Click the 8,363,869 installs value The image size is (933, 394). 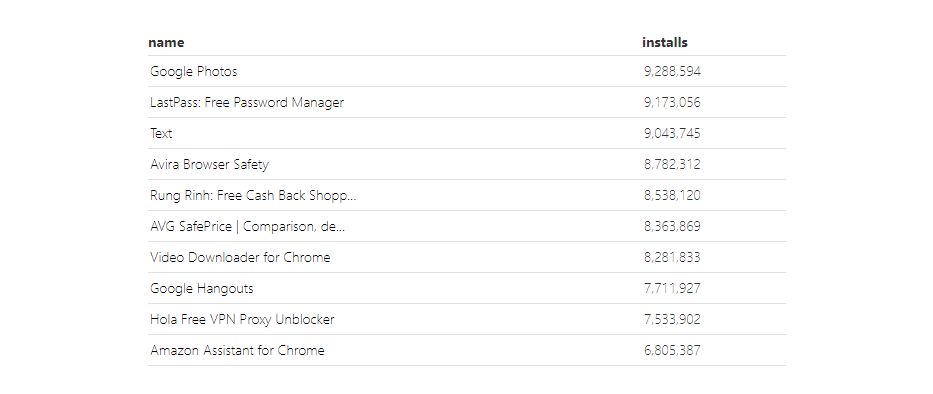click(x=672, y=226)
